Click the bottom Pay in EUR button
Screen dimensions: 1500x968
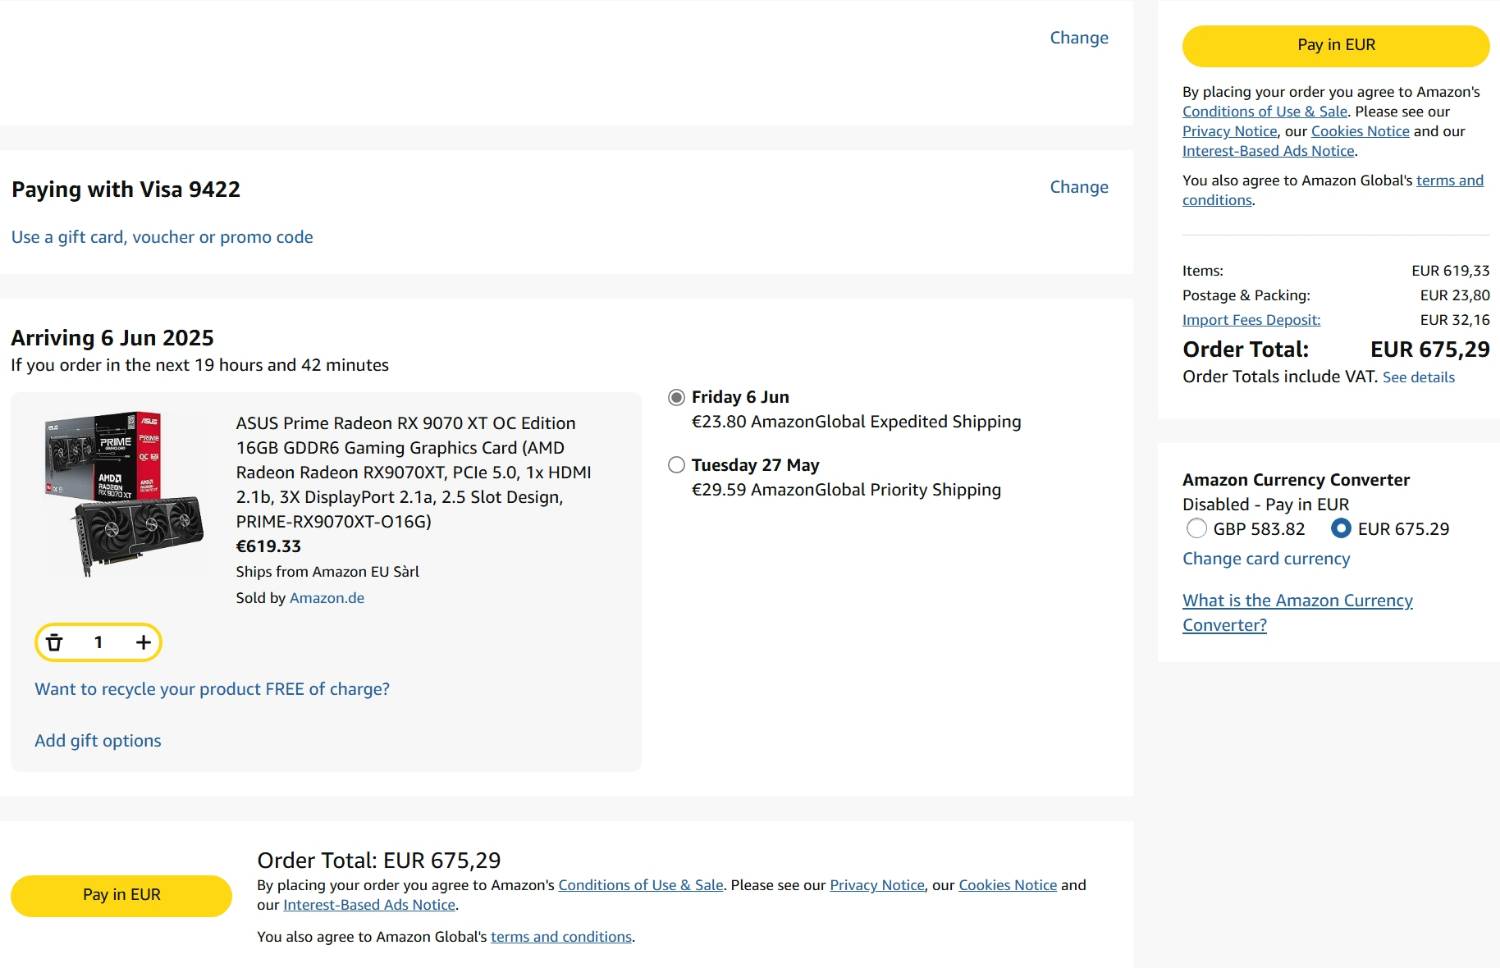pos(121,895)
